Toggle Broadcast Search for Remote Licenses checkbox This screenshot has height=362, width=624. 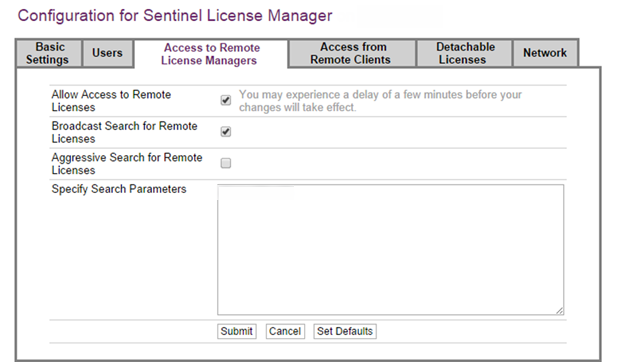click(226, 132)
